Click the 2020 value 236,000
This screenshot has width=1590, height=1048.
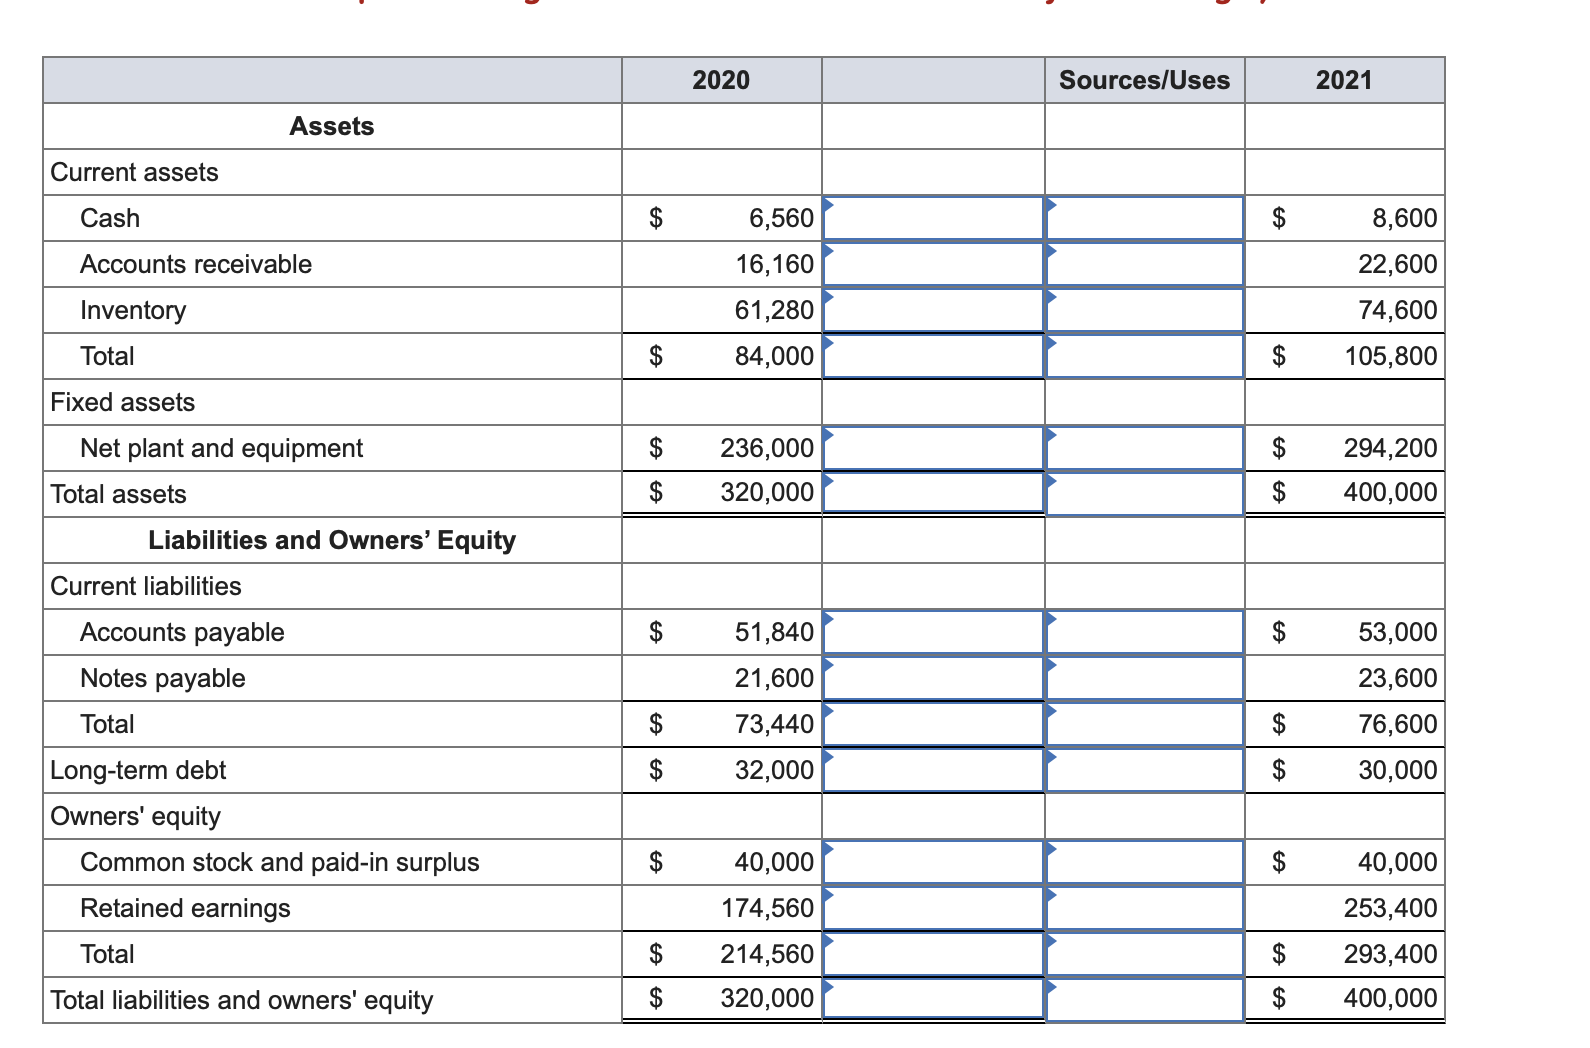768,448
